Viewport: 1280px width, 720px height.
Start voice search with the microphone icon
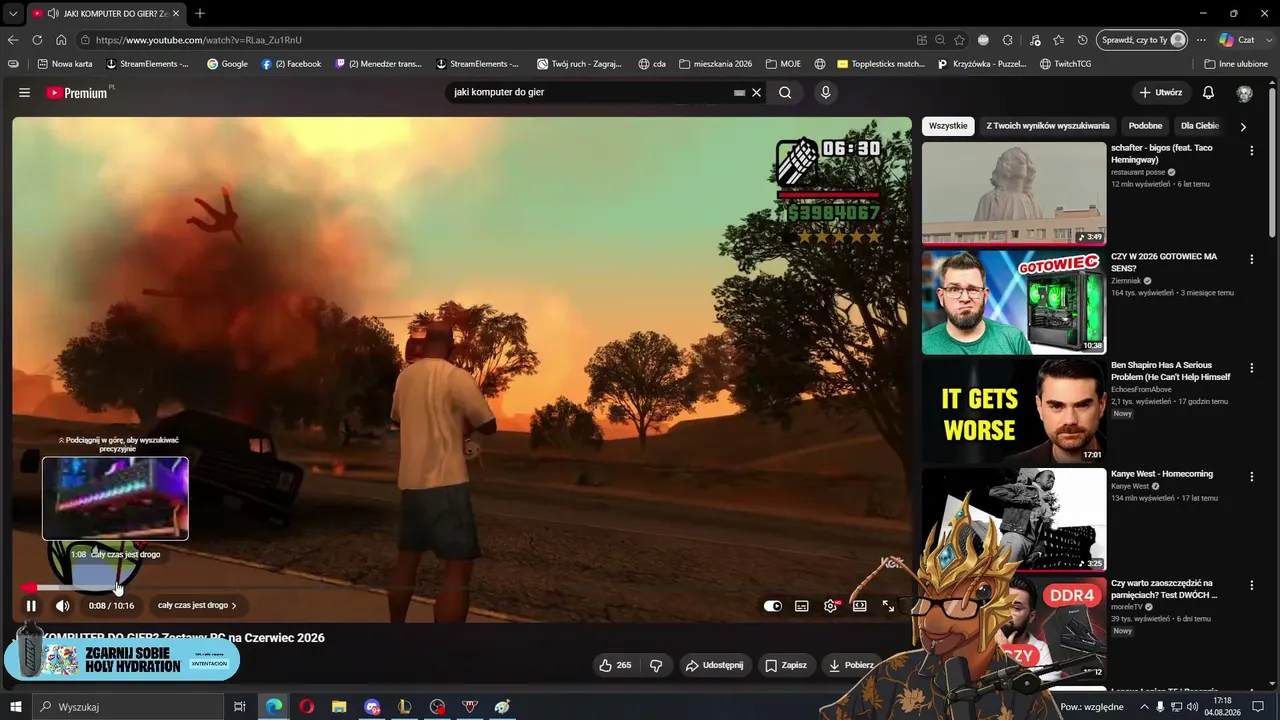825,93
